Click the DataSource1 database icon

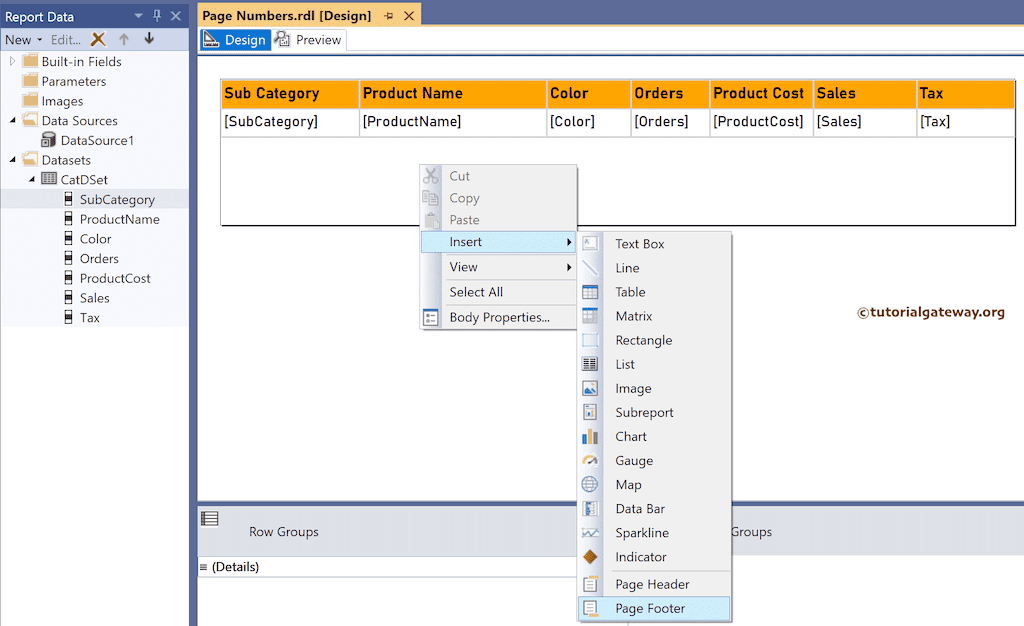point(49,141)
